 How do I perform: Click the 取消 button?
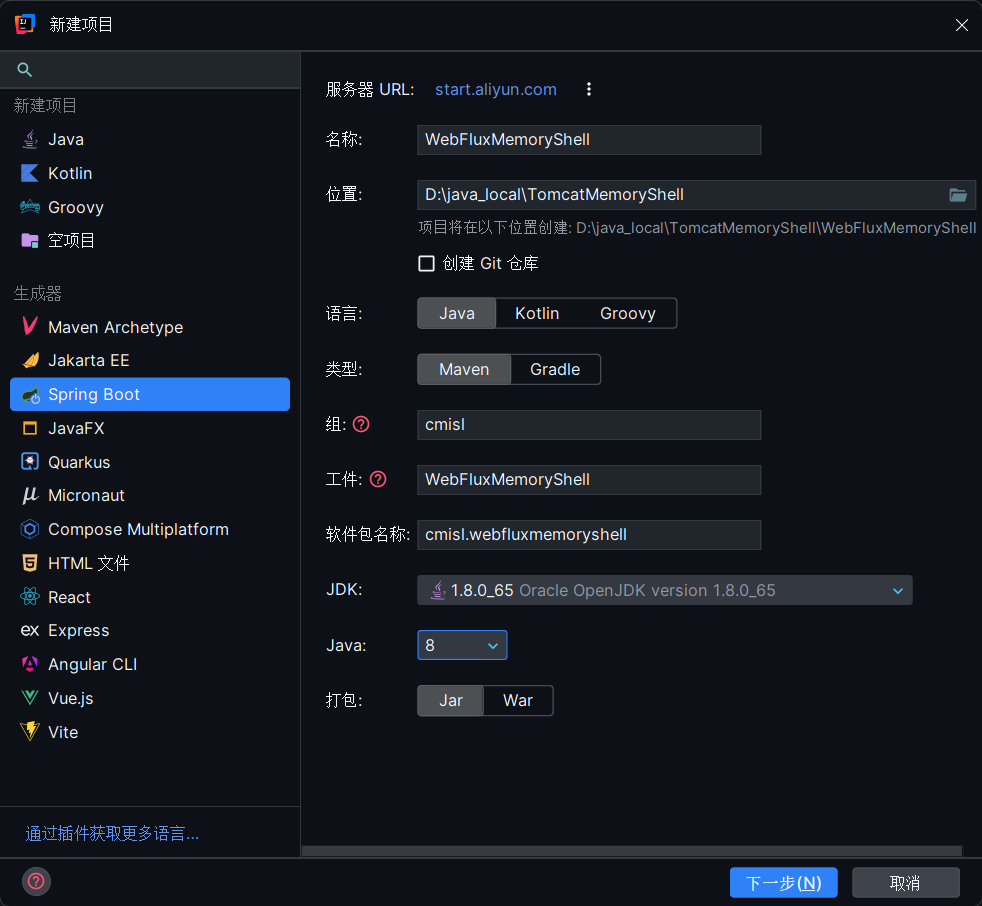pyautogui.click(x=906, y=883)
